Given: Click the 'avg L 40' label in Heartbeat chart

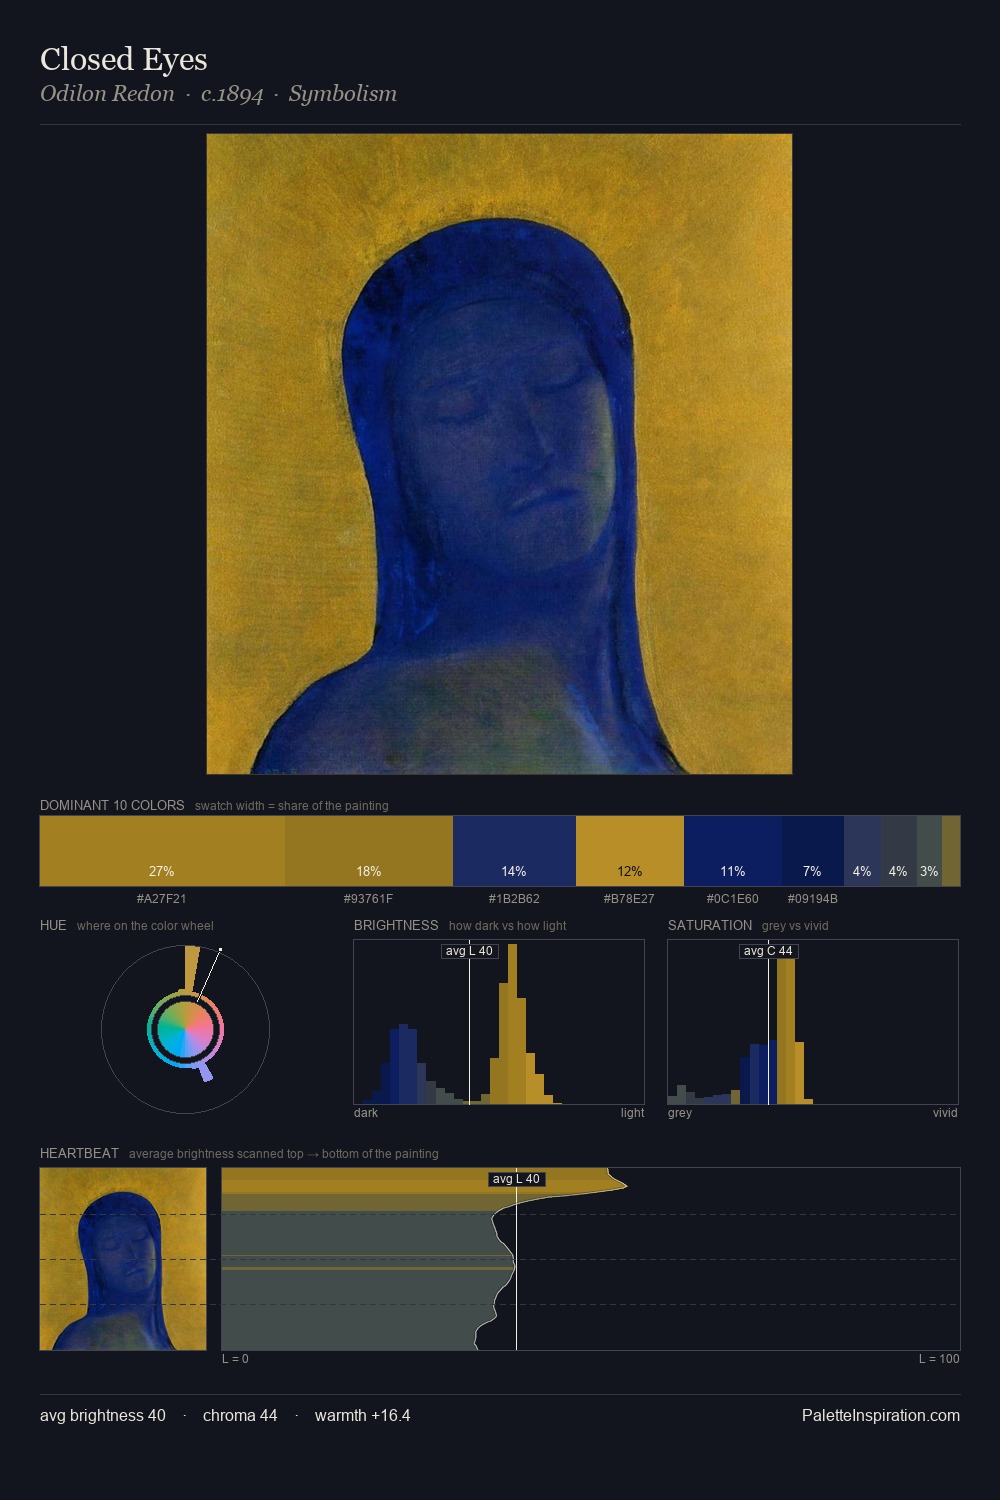Looking at the screenshot, I should click(x=517, y=1179).
